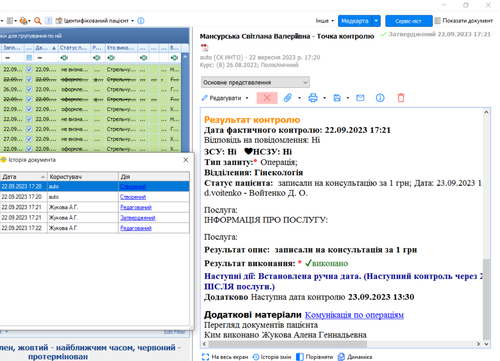Sort history by the Дата header
Screen dimensions: 500x361
point(23,177)
